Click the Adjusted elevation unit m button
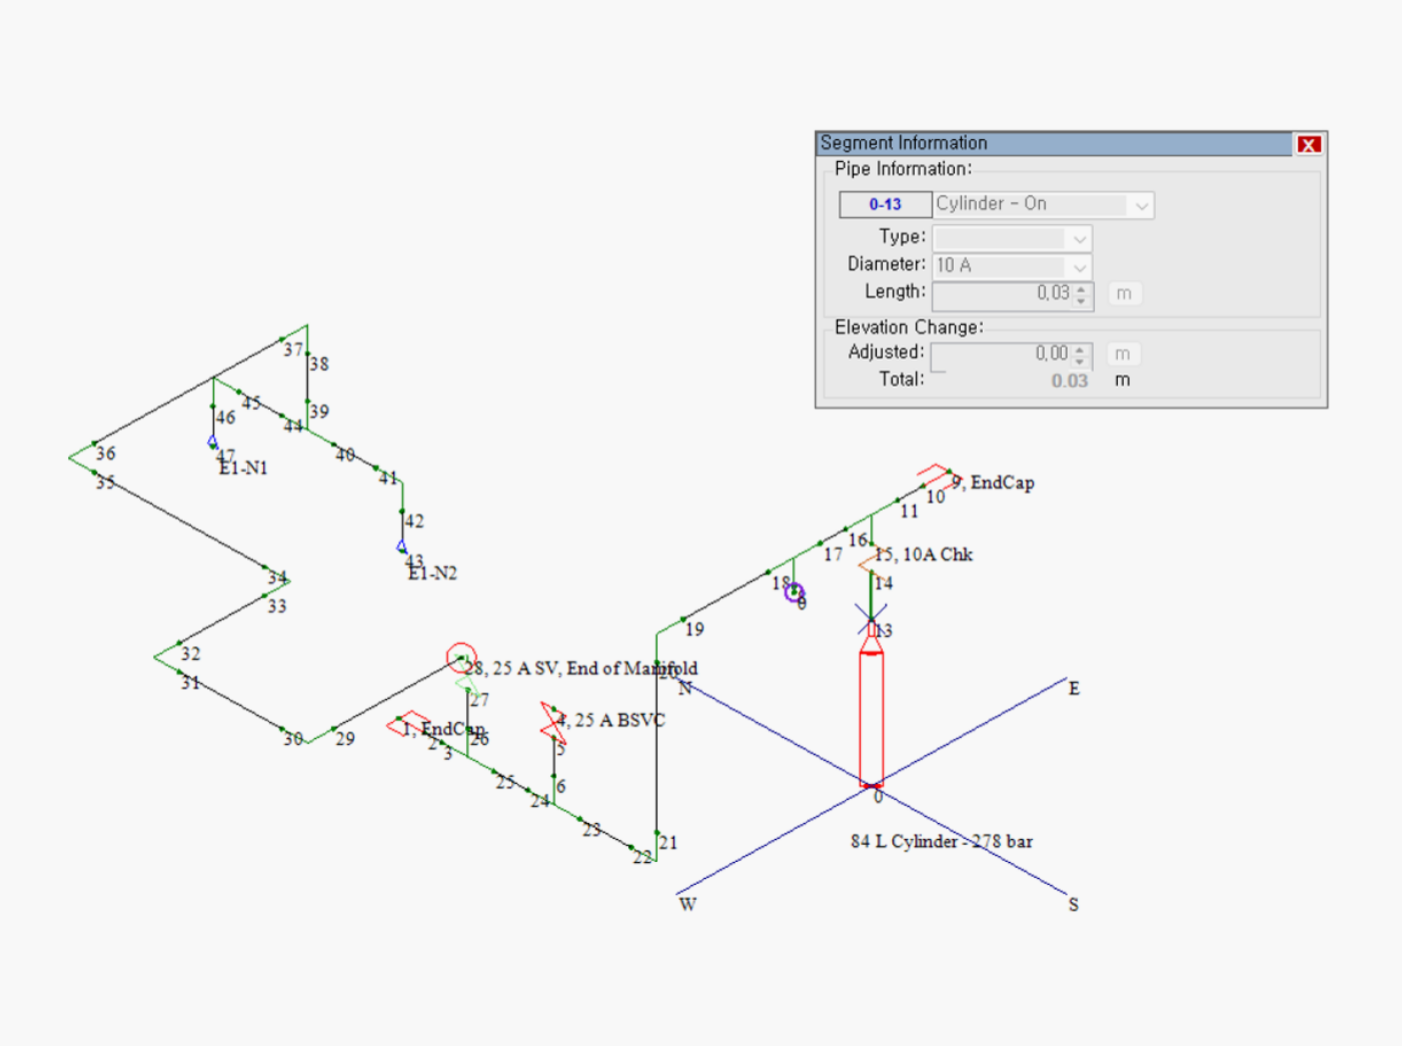 (x=1122, y=354)
